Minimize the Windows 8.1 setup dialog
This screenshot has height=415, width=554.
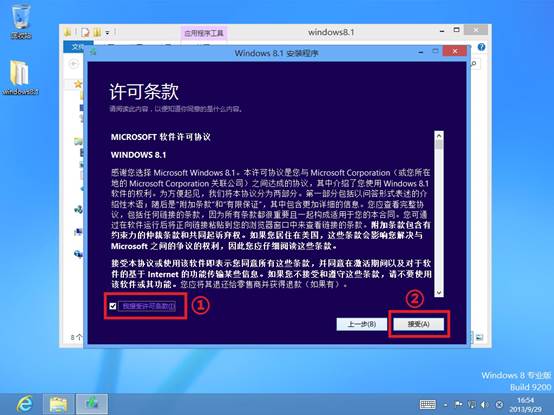click(420, 52)
